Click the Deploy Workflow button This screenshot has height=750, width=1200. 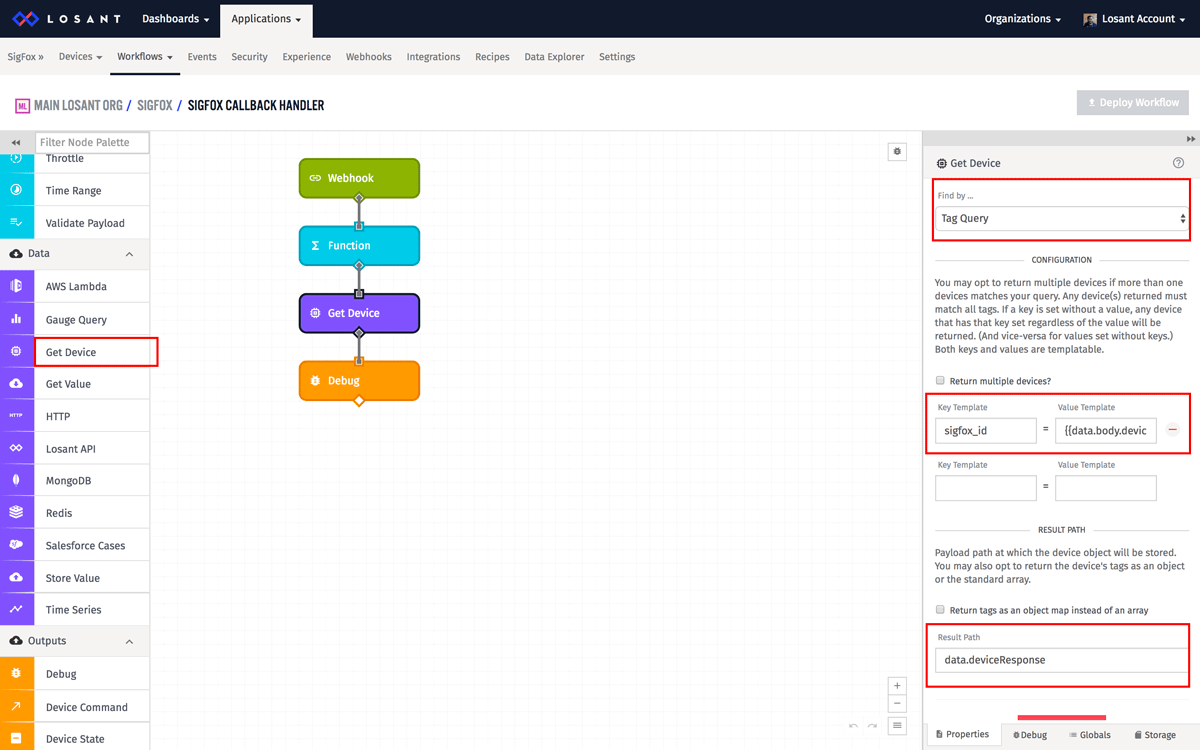[1132, 102]
